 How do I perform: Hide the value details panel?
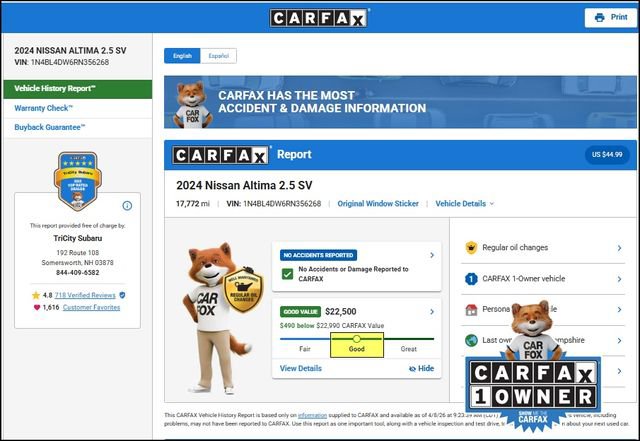(x=421, y=368)
